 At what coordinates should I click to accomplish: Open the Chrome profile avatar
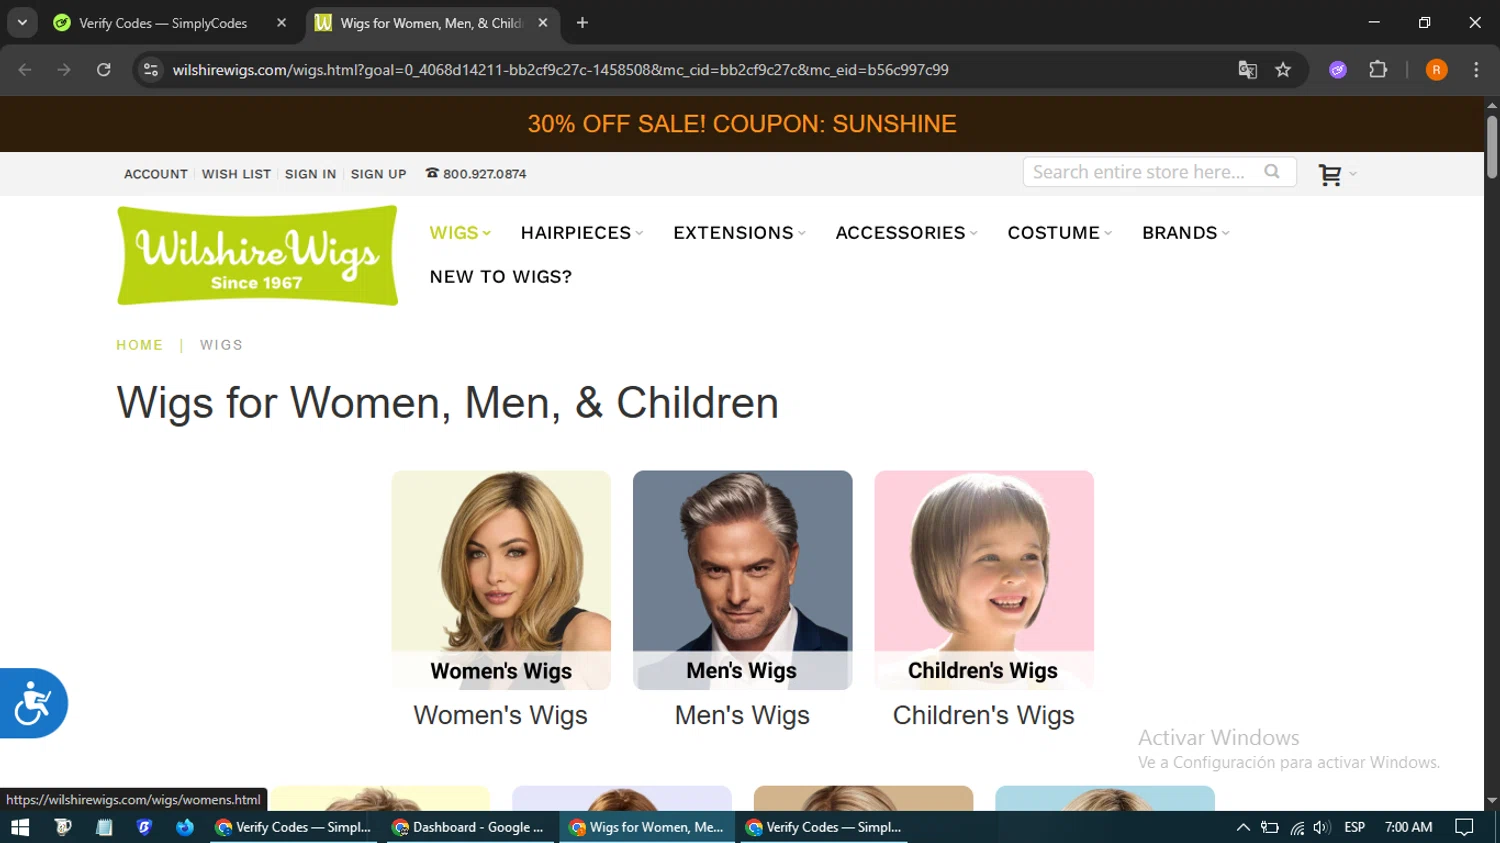click(x=1436, y=70)
